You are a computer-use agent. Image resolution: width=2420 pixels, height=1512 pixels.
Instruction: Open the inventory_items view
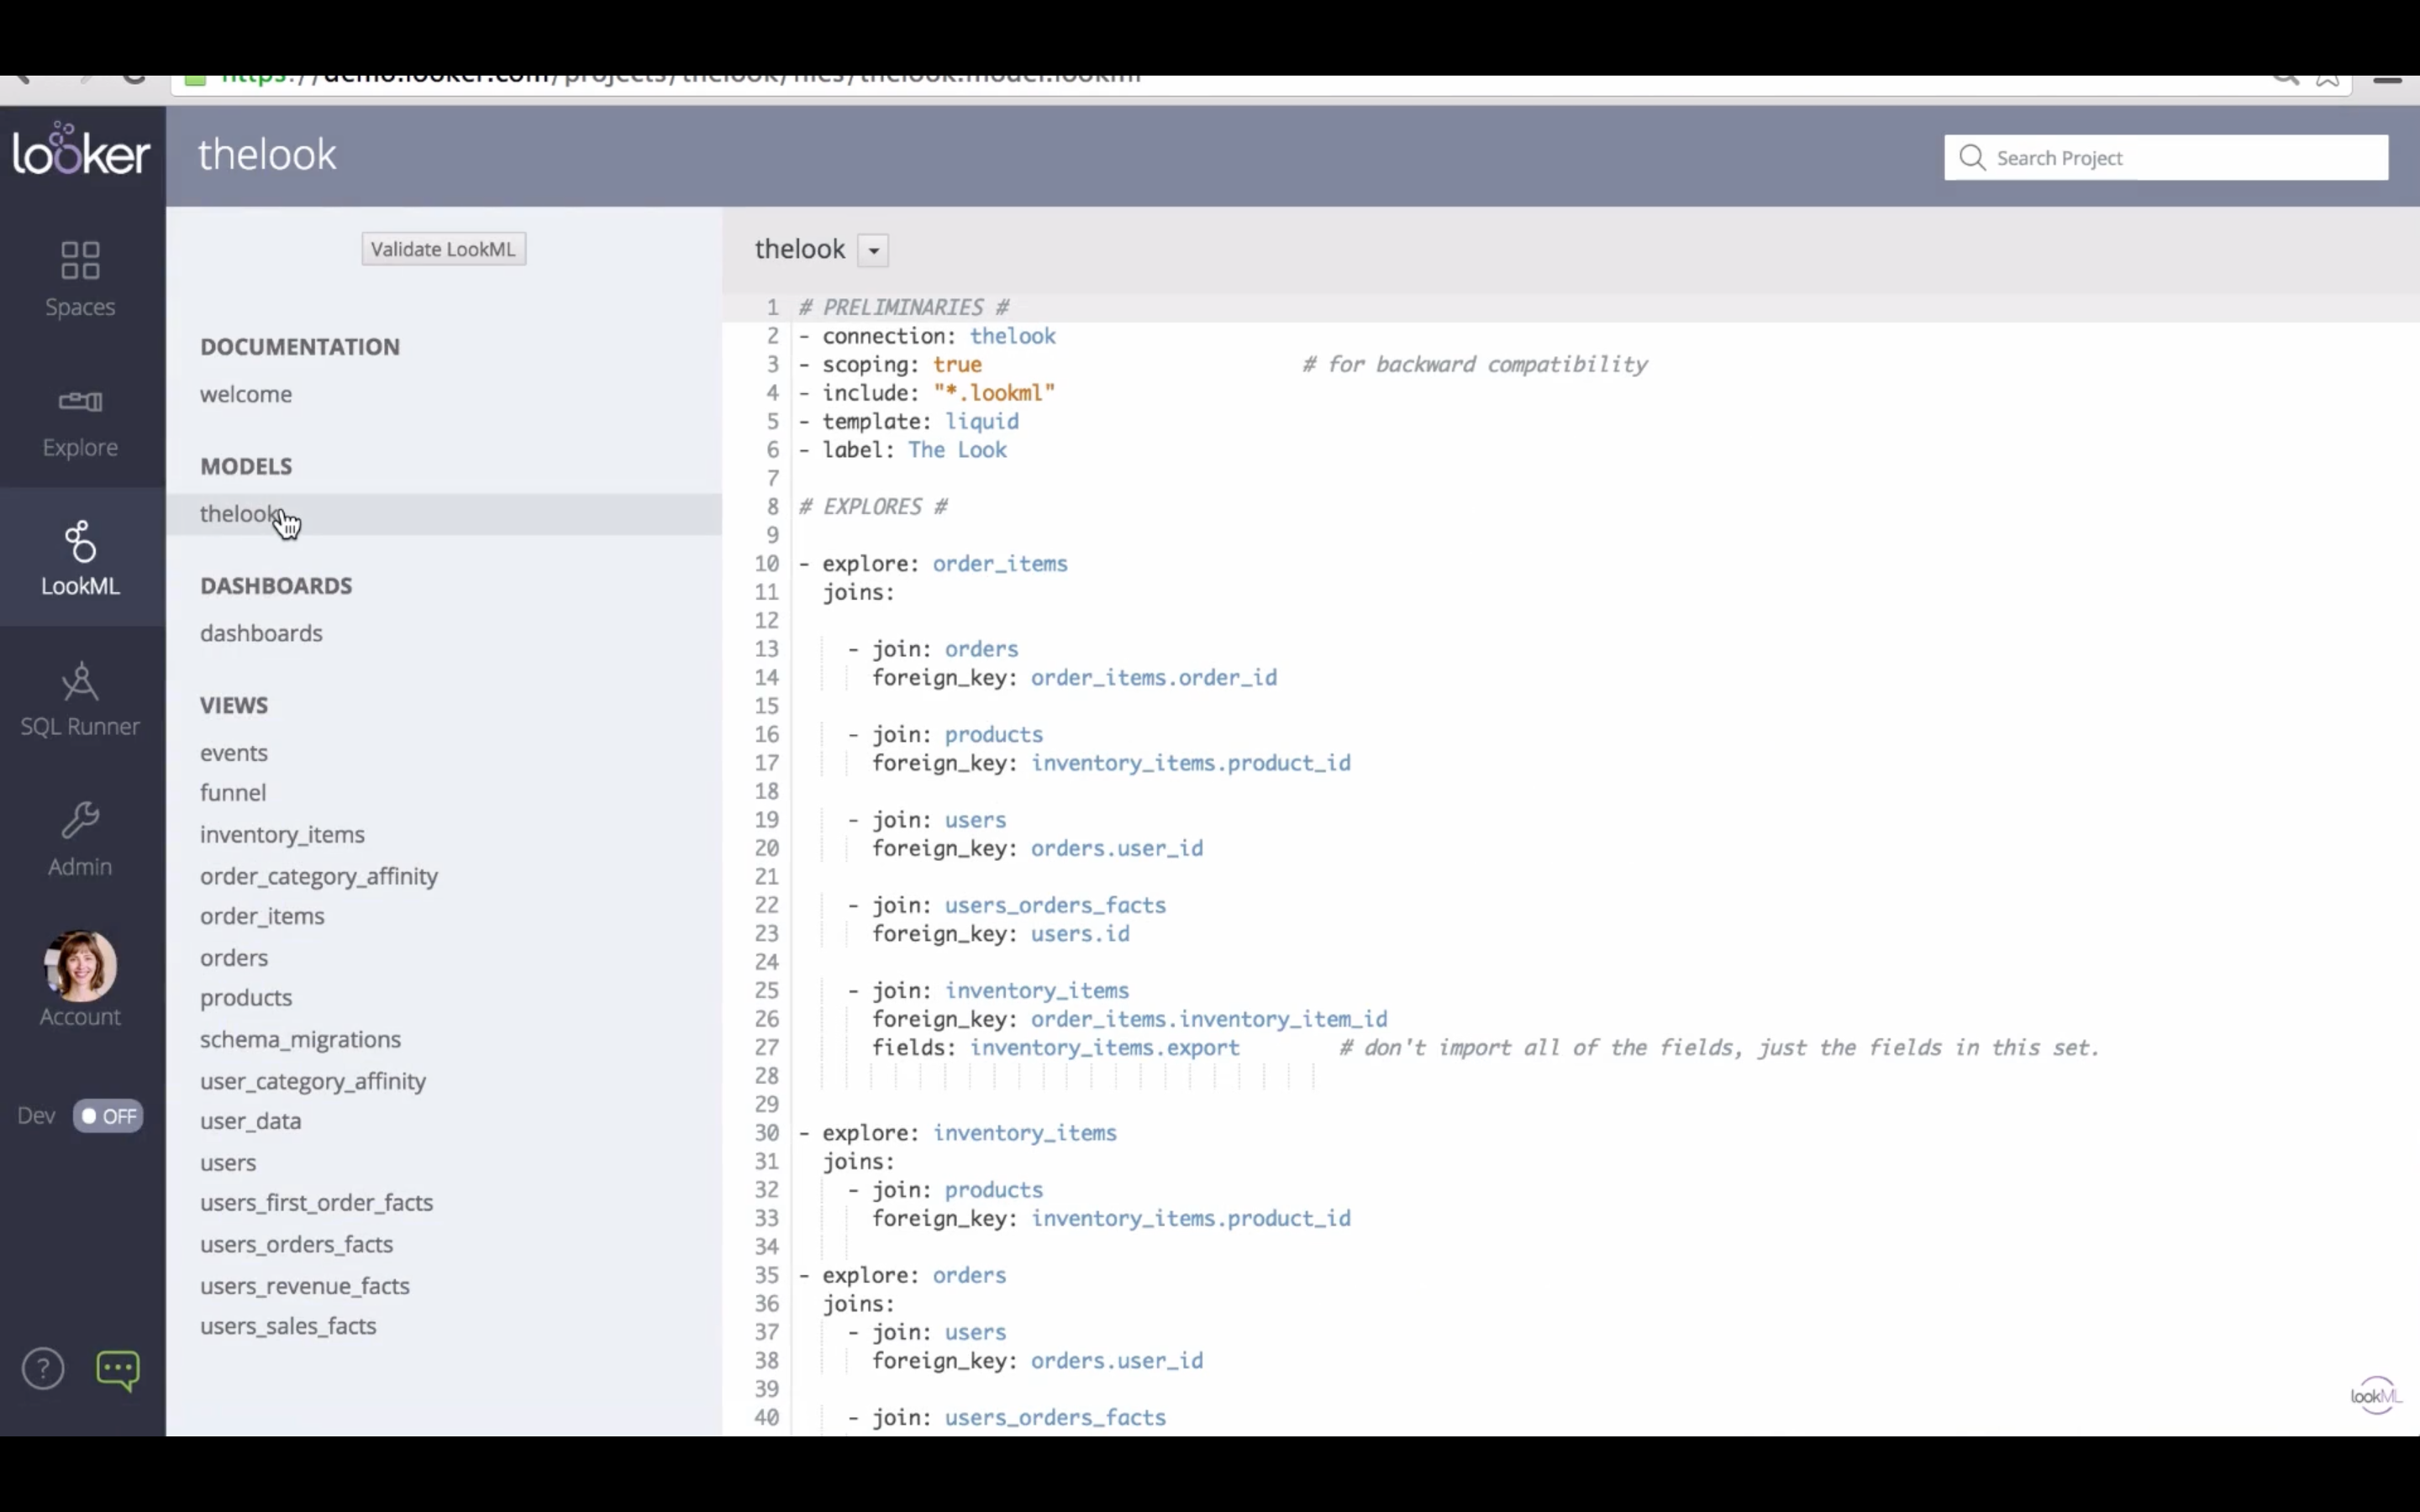282,834
